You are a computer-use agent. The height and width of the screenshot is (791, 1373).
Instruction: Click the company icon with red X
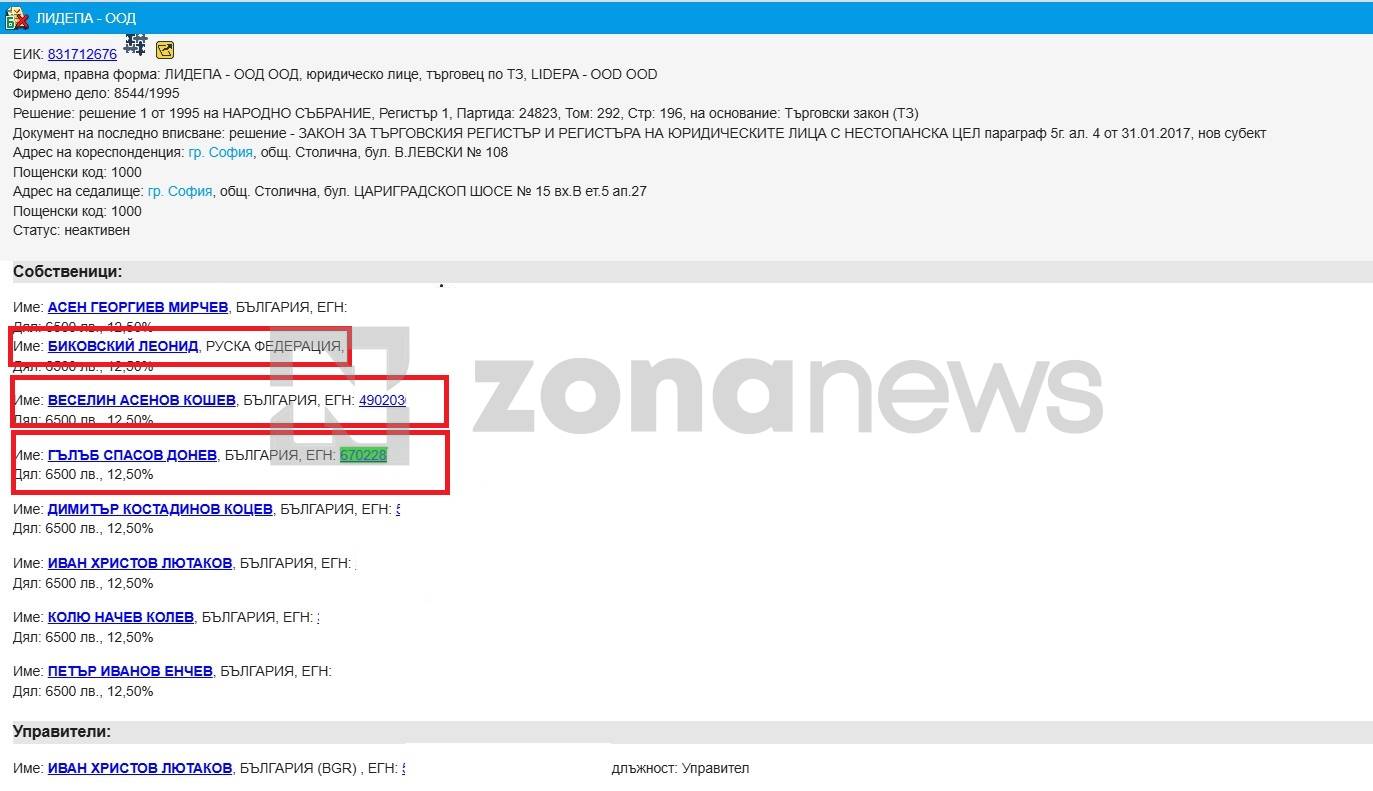(x=16, y=18)
